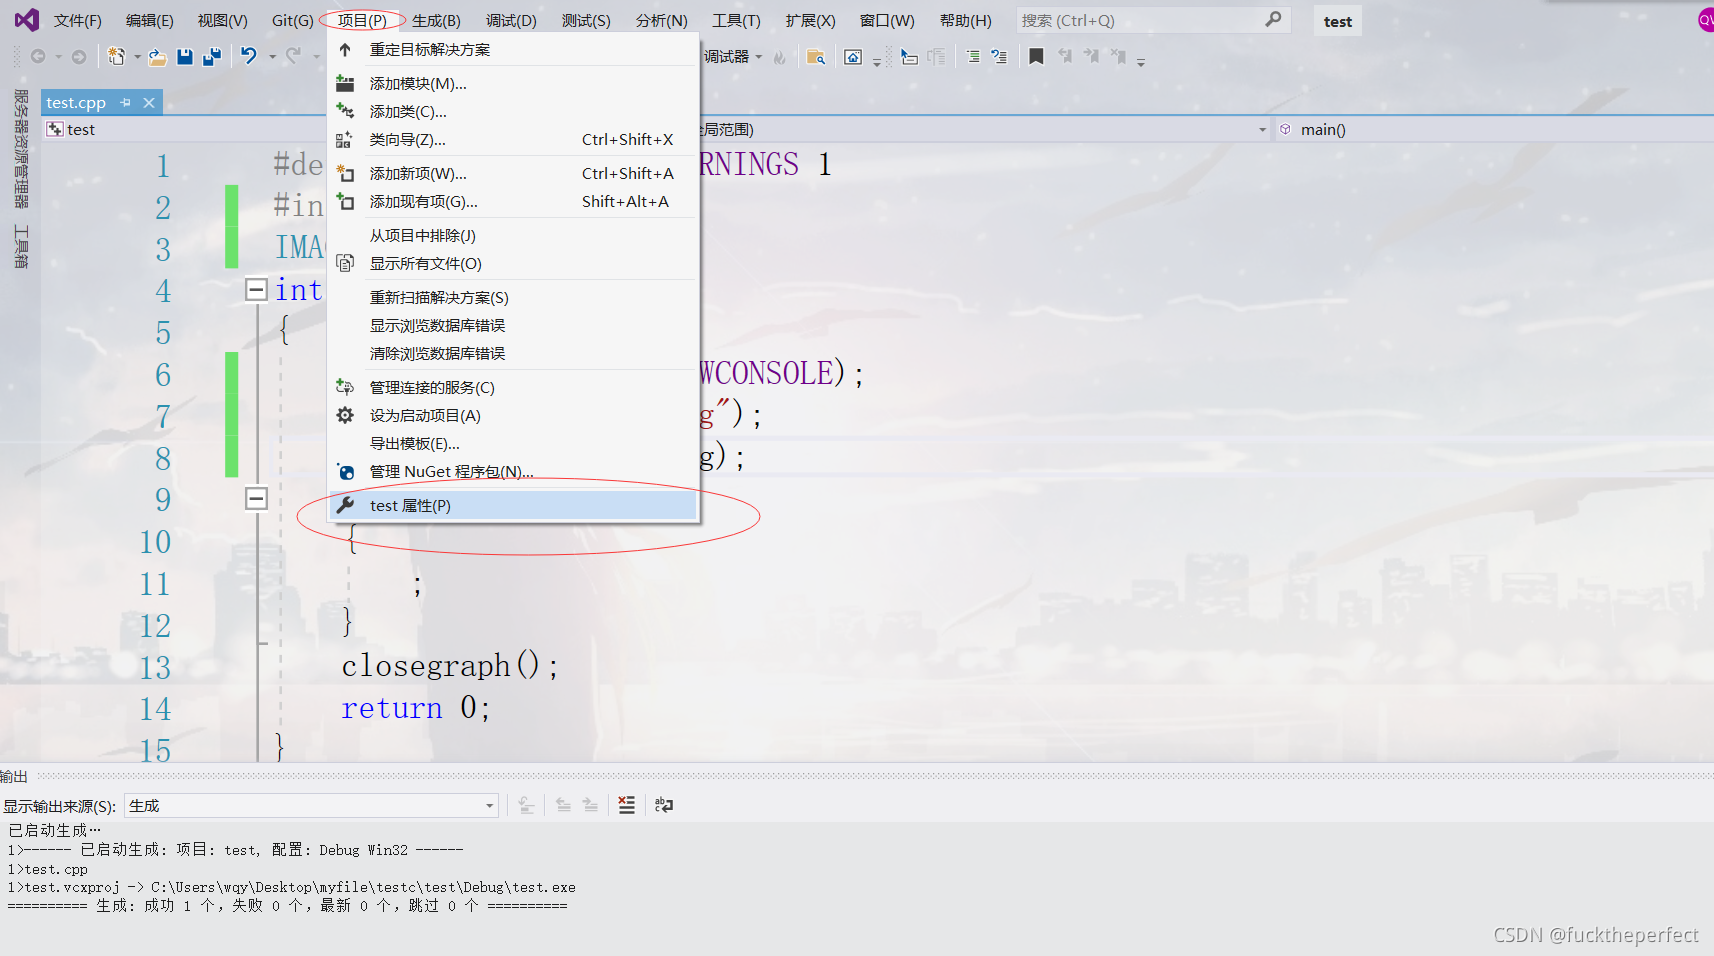Close the test.cpp editor tab
The height and width of the screenshot is (956, 1714).
click(149, 103)
